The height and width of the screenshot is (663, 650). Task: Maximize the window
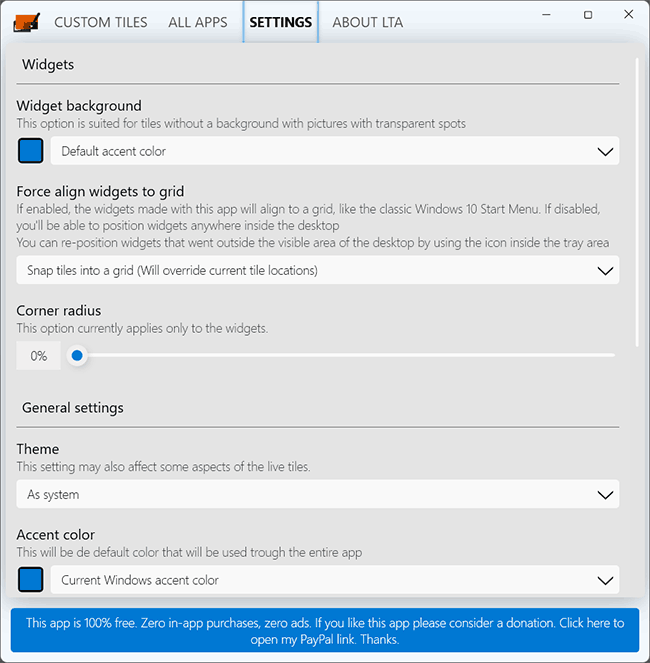[x=588, y=15]
